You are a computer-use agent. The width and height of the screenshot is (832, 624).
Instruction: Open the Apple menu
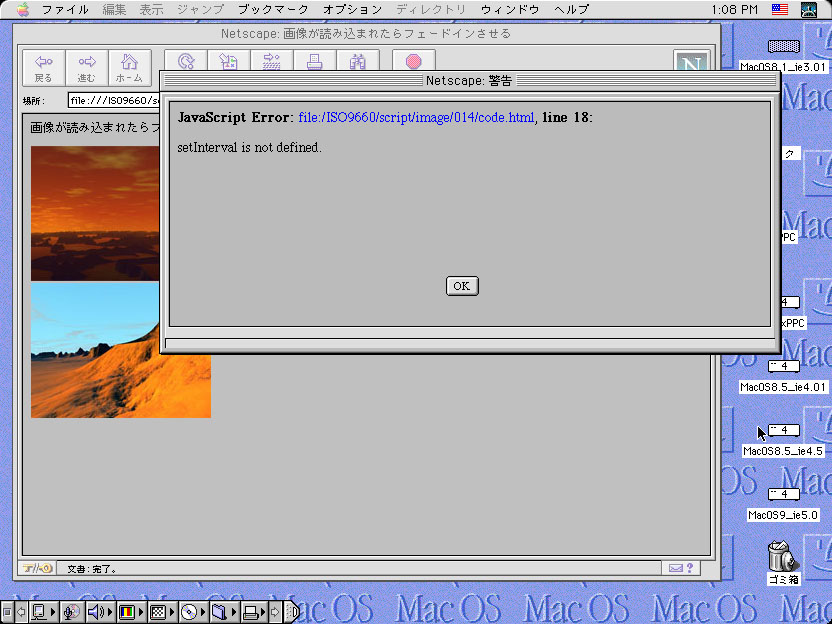(23, 10)
